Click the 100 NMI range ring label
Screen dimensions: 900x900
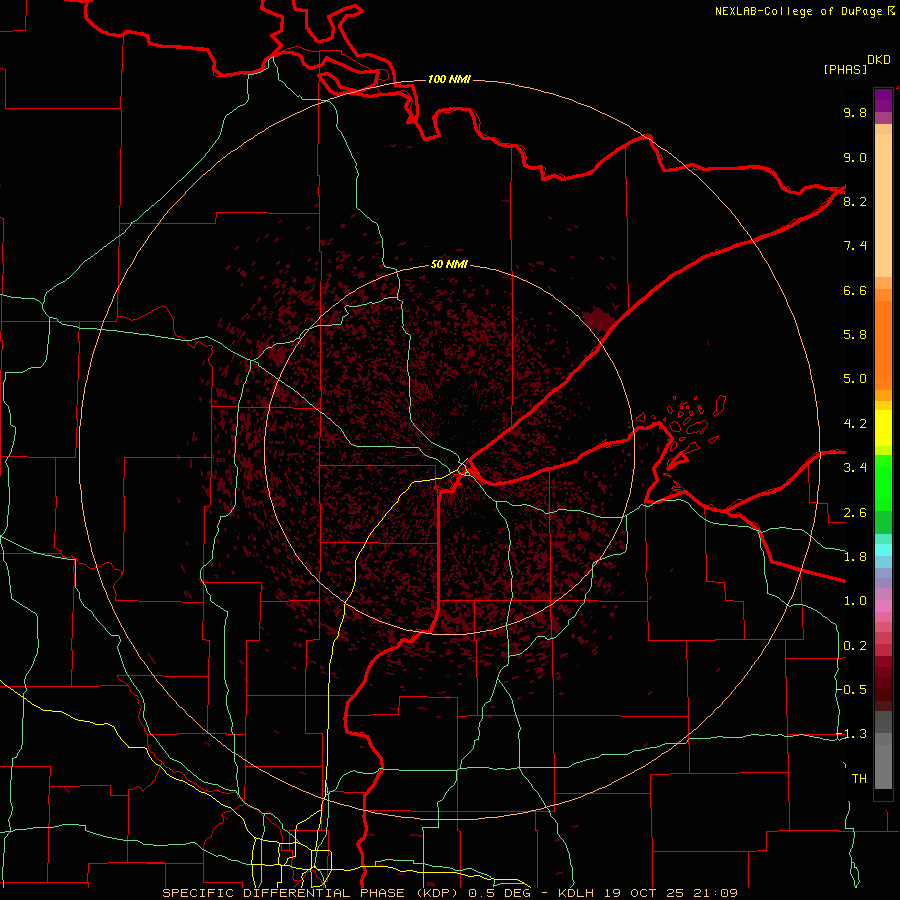click(449, 79)
